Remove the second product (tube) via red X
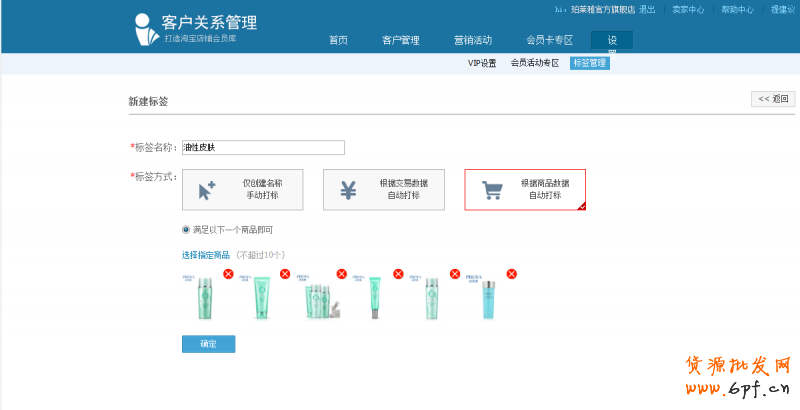This screenshot has width=800, height=410. (x=285, y=274)
